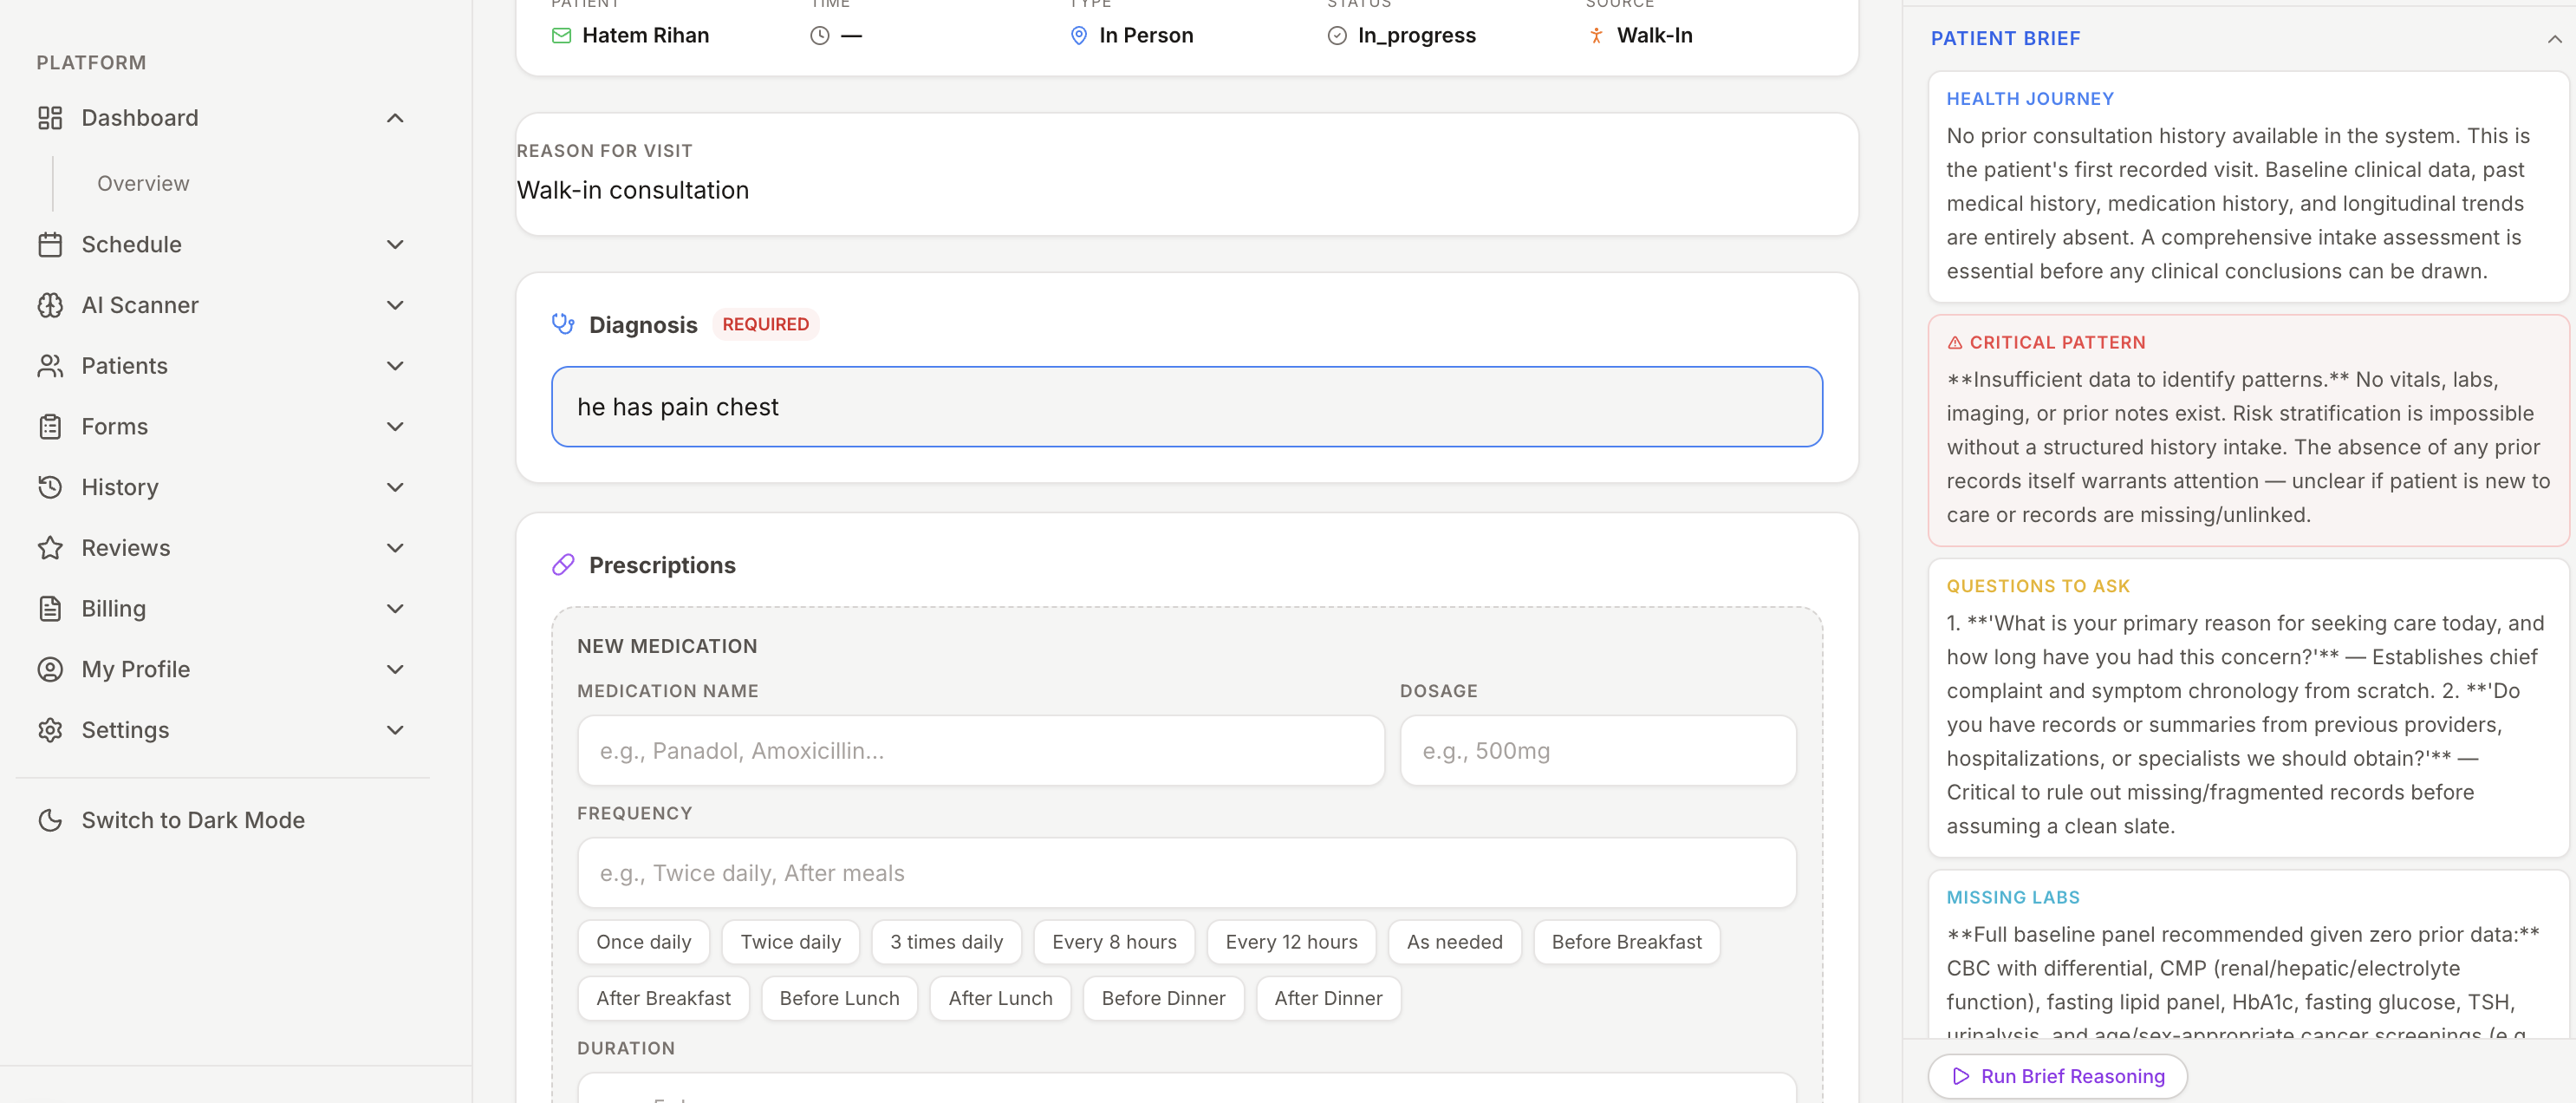Select the 3 times daily chip
Screen dimensions: 2576x1103
(x=946, y=942)
